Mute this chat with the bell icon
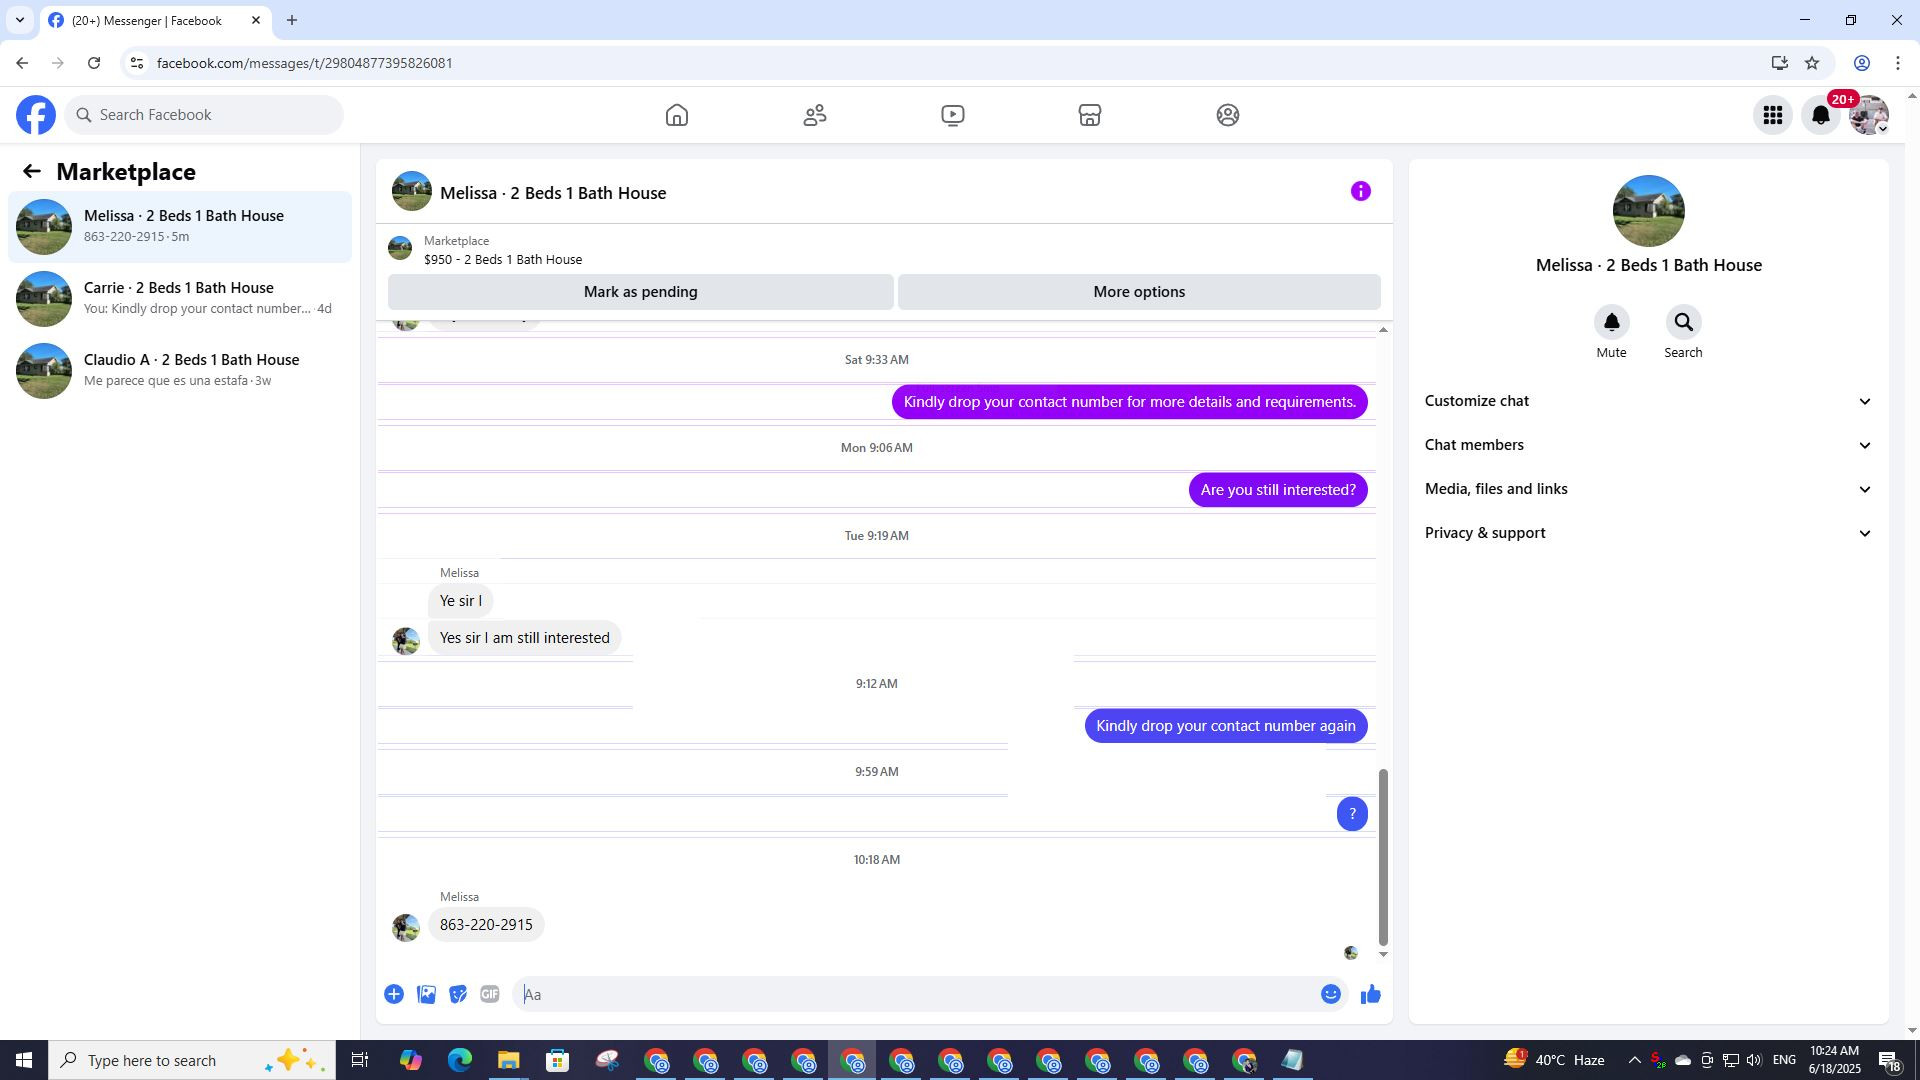Screen dimensions: 1920x1080 pos(1611,322)
